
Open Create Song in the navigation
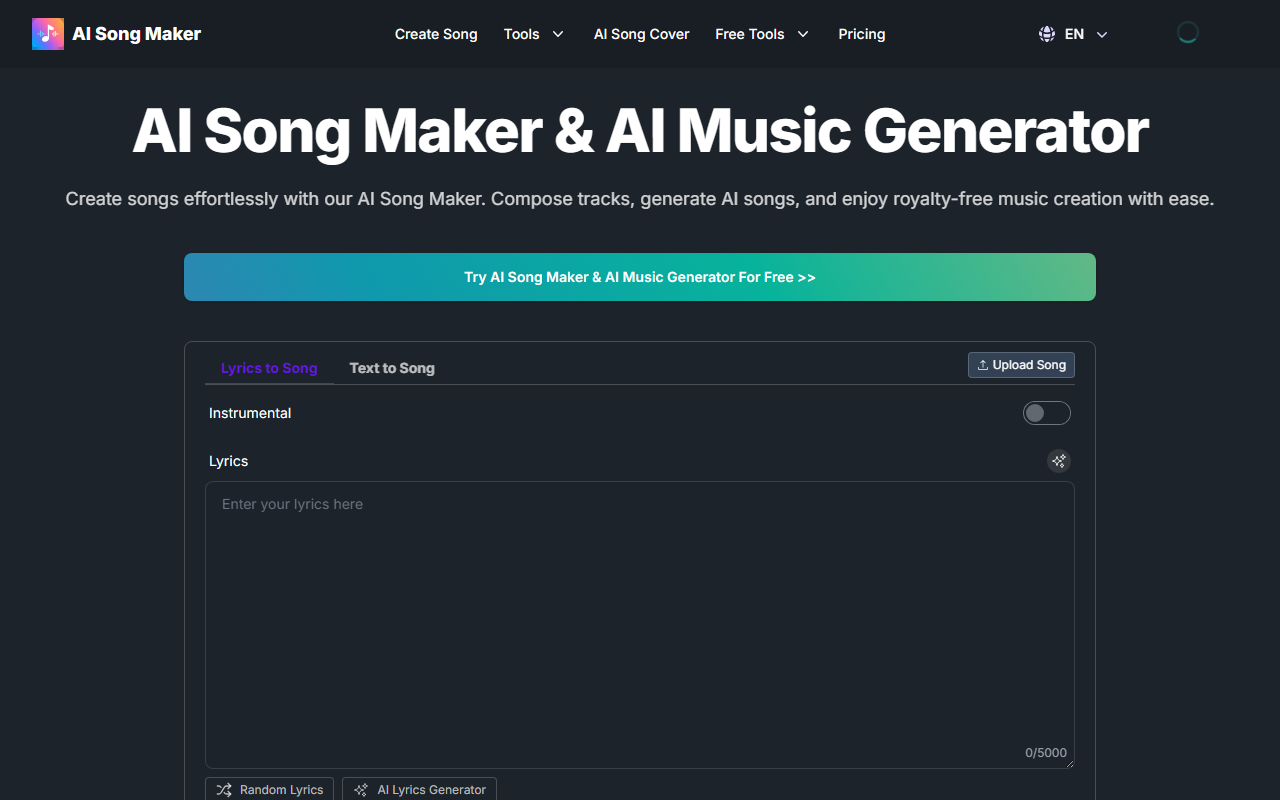(436, 34)
